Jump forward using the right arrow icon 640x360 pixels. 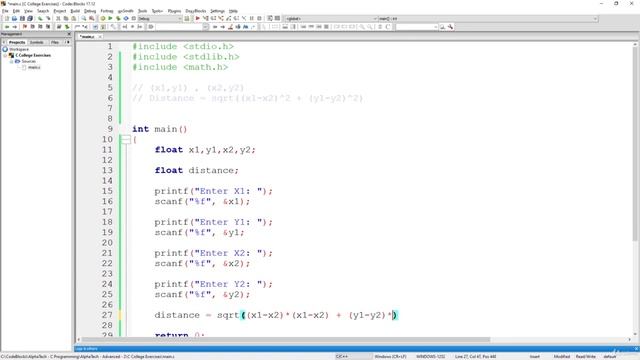[x=15, y=27]
